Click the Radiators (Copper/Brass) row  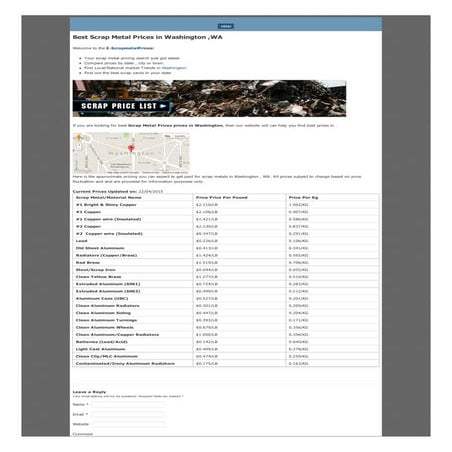[226, 255]
